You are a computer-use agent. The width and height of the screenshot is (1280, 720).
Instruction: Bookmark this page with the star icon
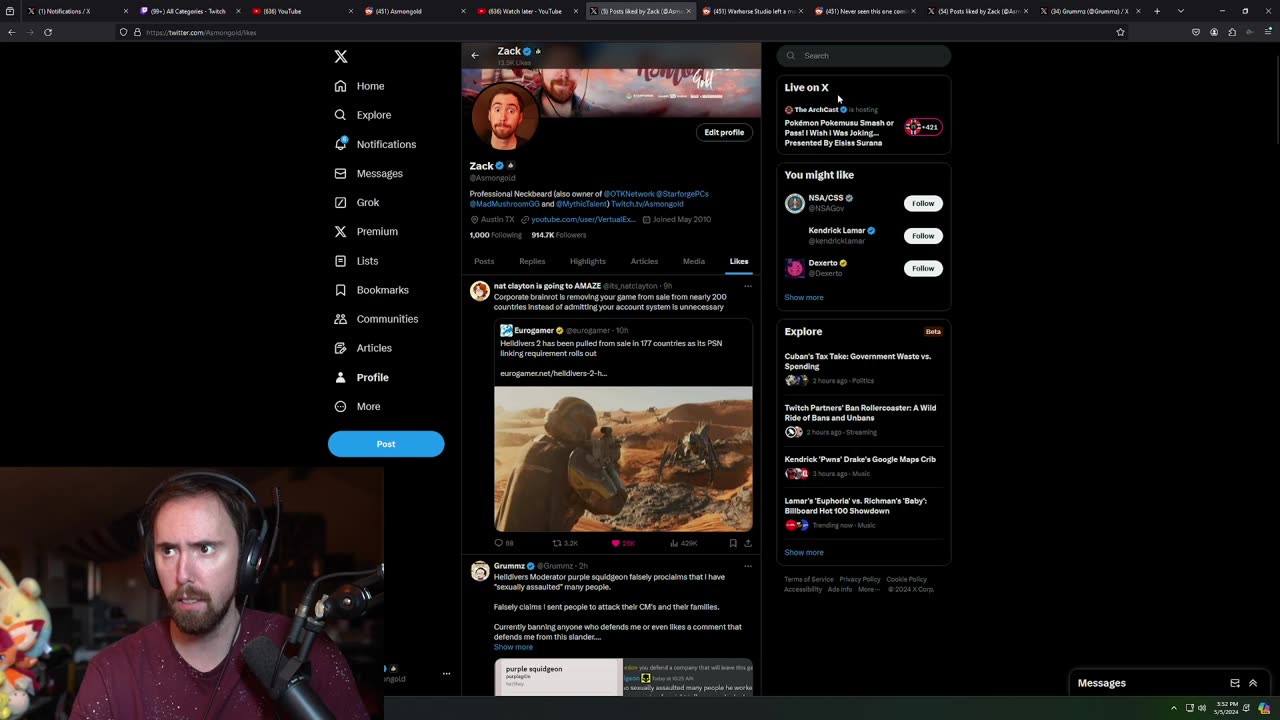pos(1120,32)
